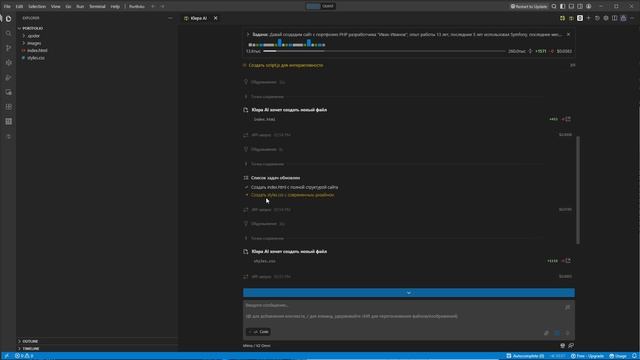Click the blue scroll-to-bottom bar

point(409,293)
